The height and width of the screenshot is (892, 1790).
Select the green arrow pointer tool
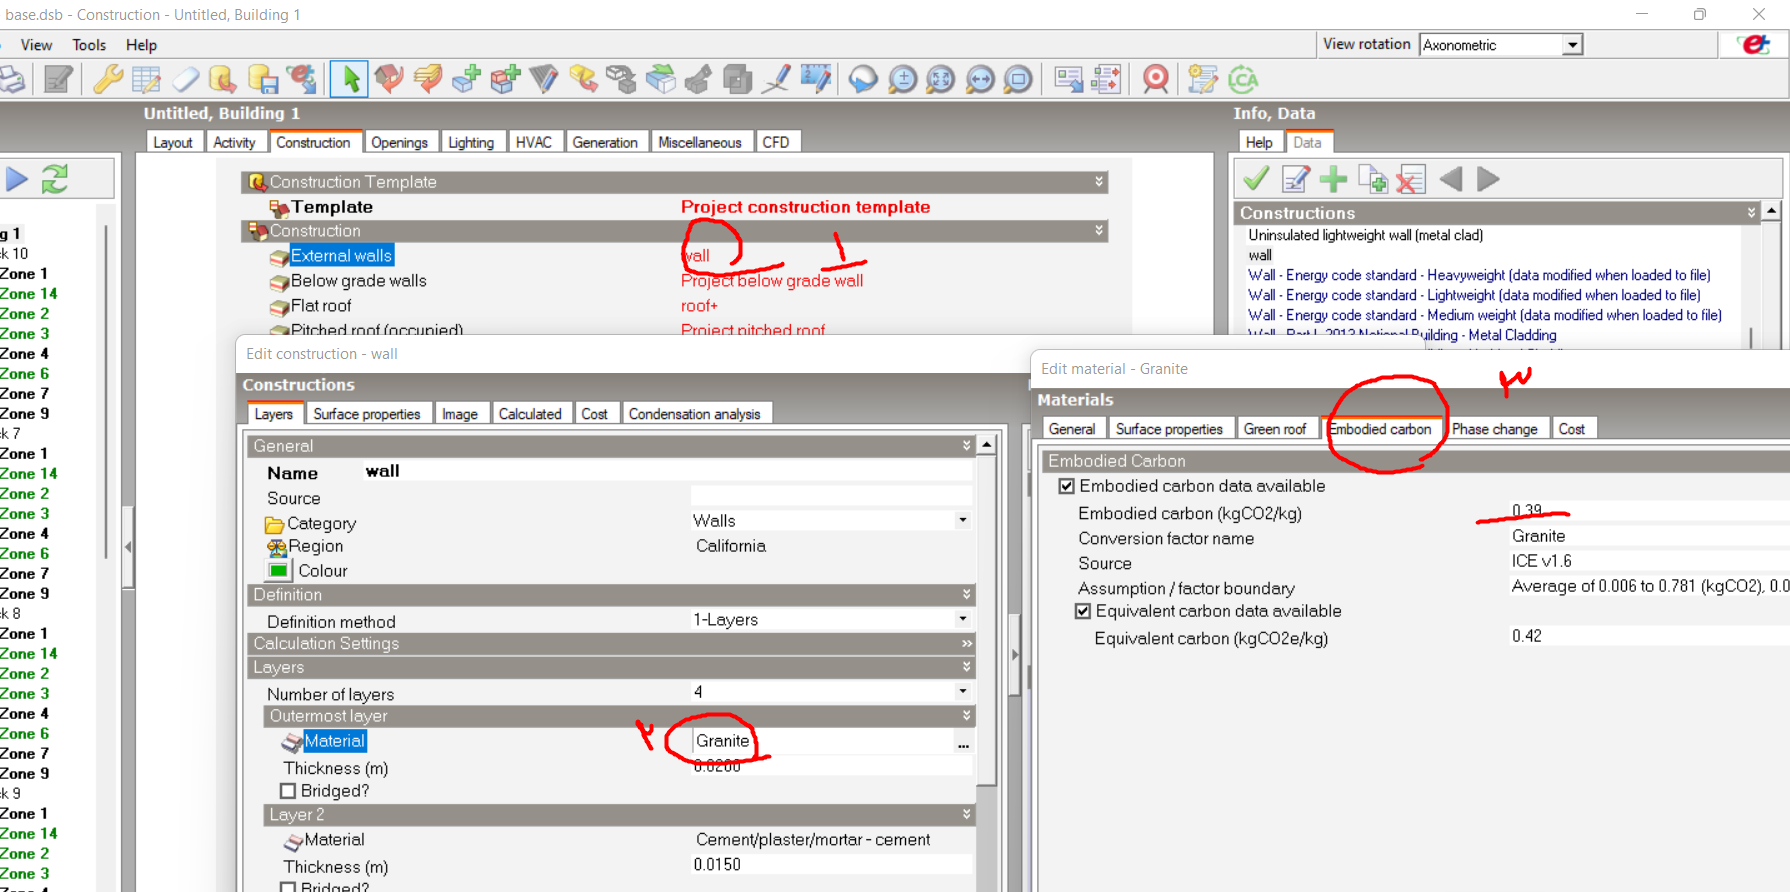[x=350, y=79]
